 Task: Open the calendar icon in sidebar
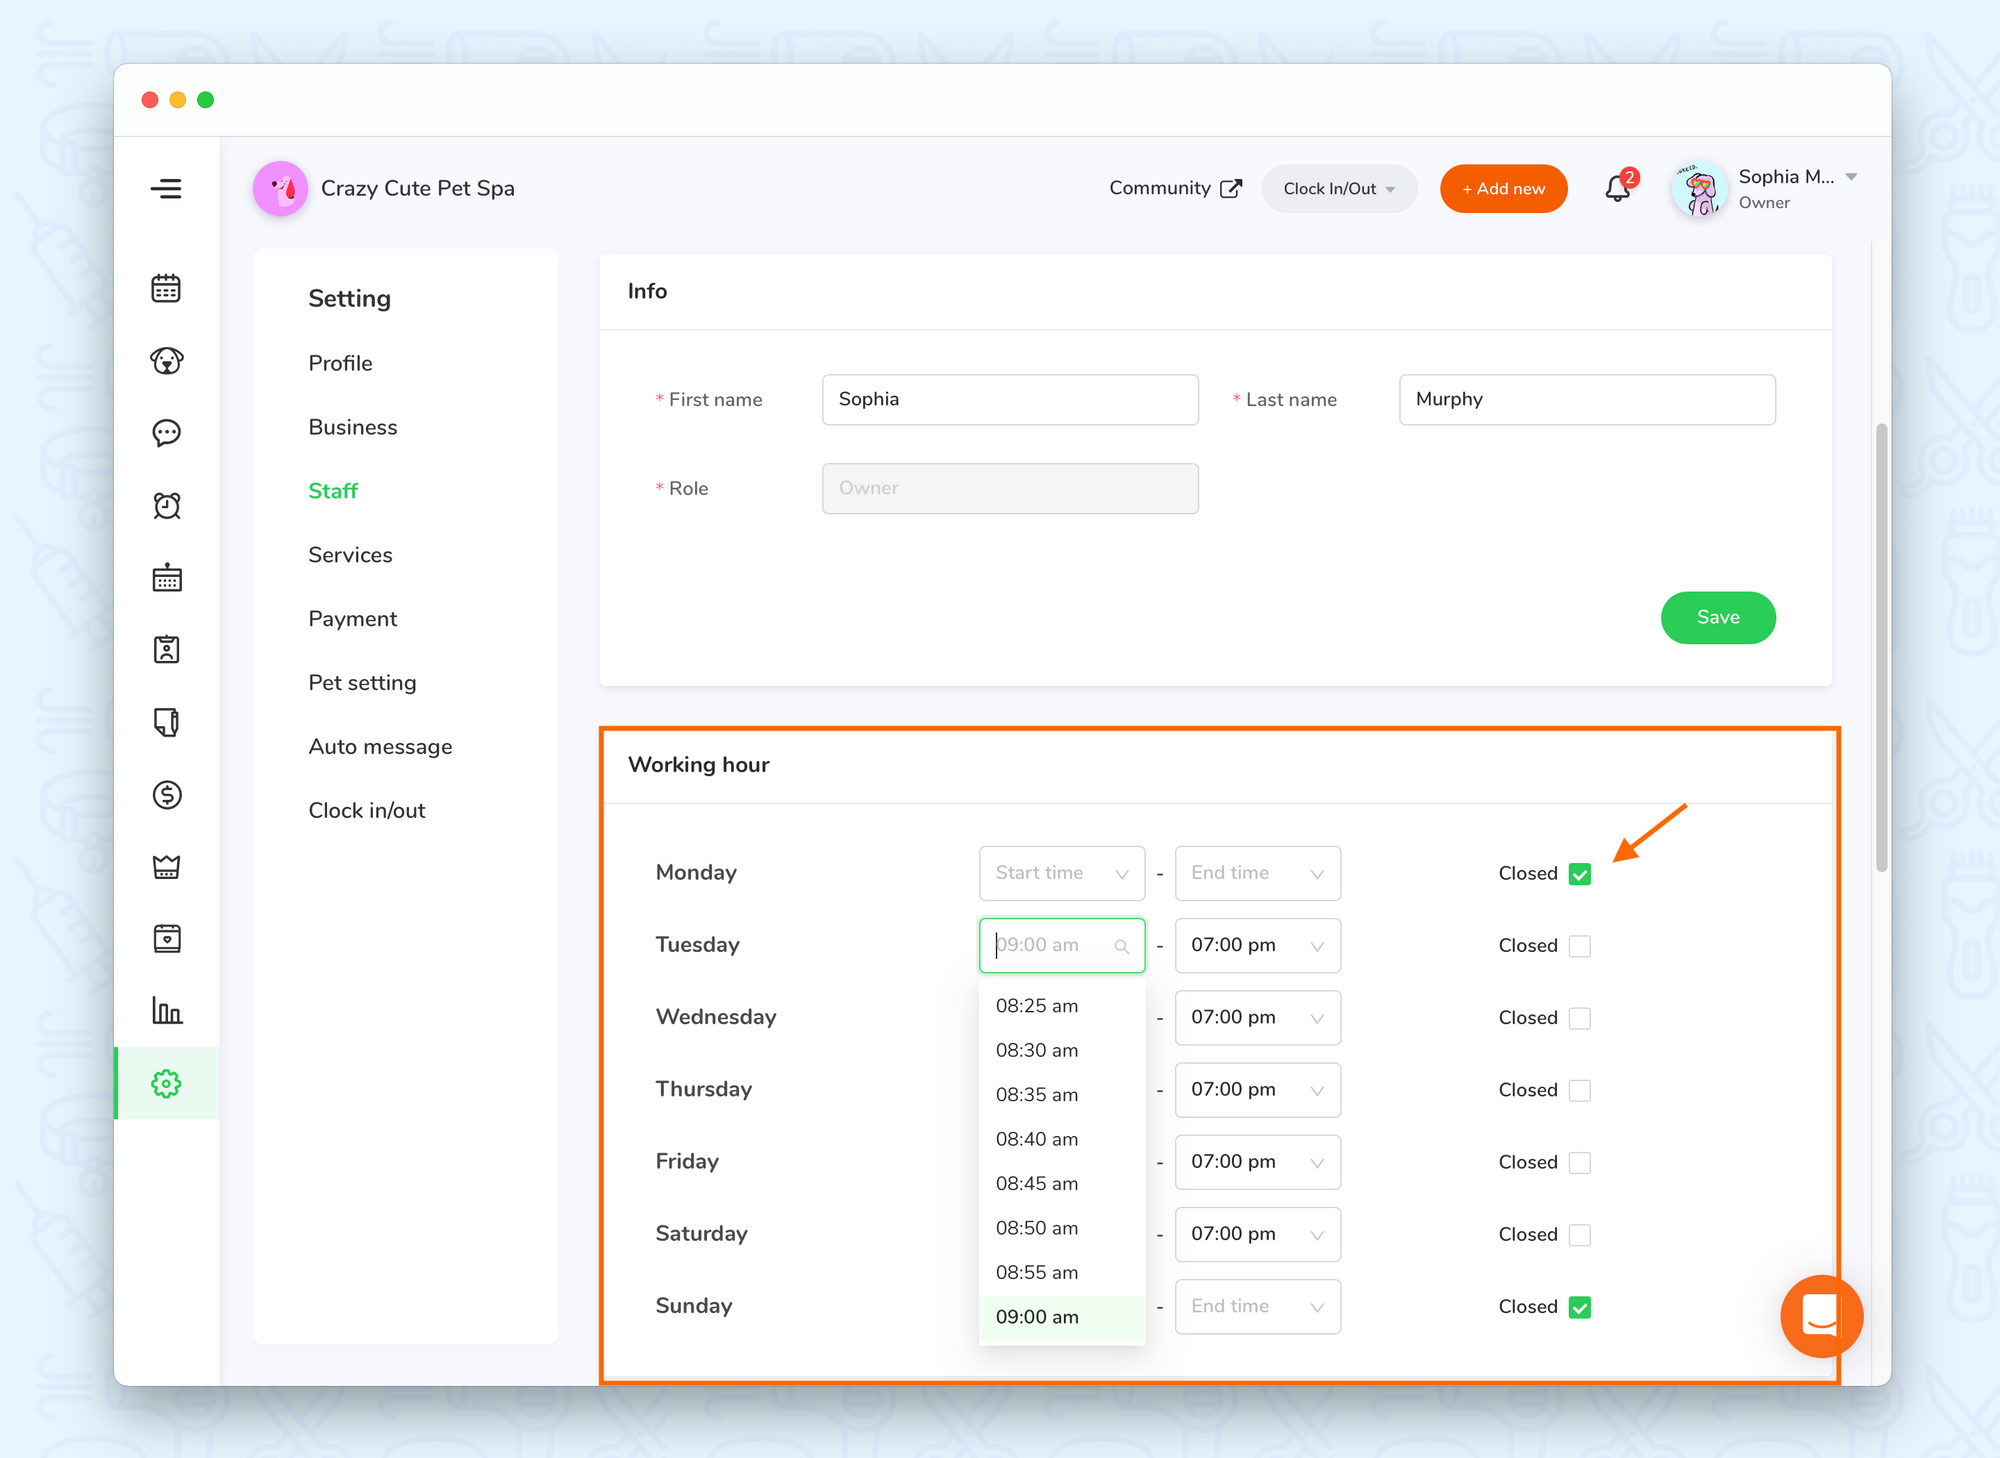(166, 288)
